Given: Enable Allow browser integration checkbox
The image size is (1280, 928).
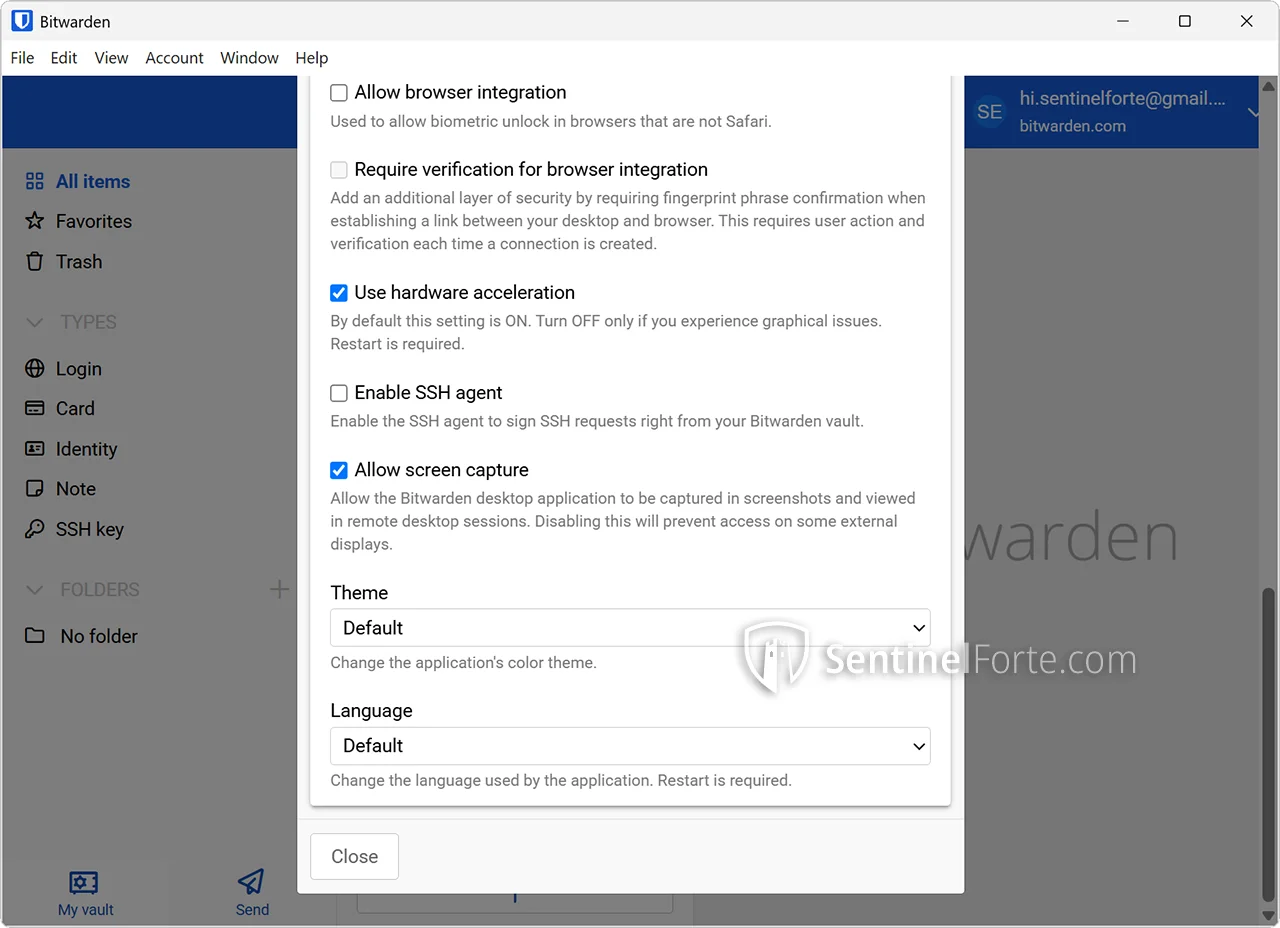Looking at the screenshot, I should pos(339,93).
